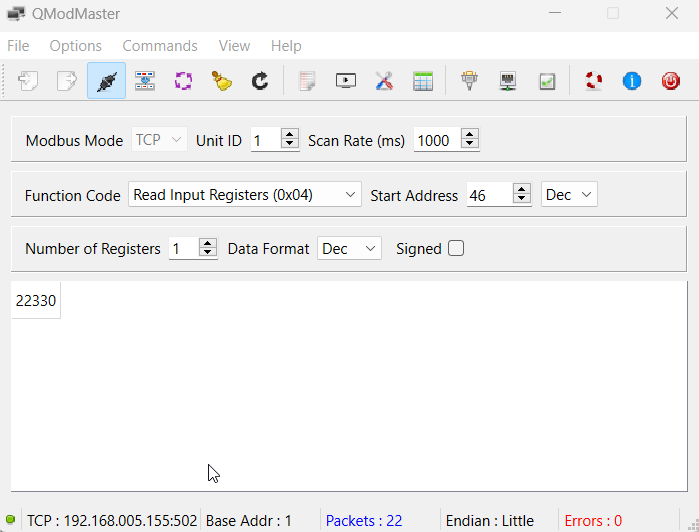699x532 pixels.
Task: Increase Unit ID with up arrow
Action: coord(290,134)
